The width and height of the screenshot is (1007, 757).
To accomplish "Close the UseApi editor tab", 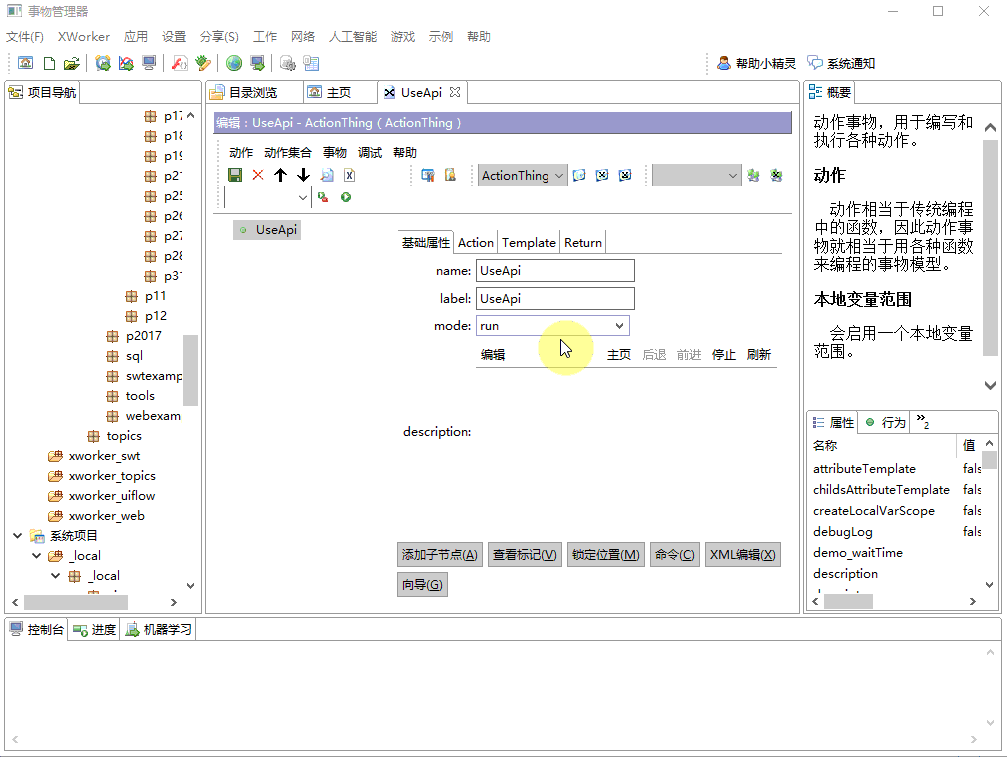I will pos(455,92).
